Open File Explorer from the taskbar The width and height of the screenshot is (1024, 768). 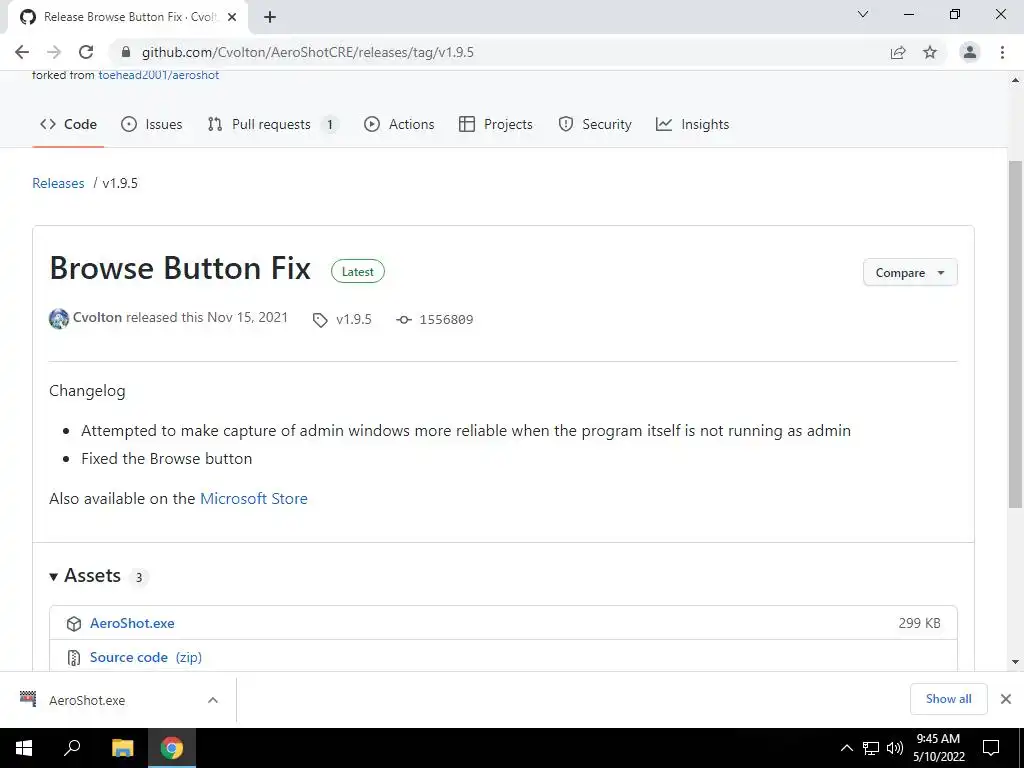(x=122, y=748)
